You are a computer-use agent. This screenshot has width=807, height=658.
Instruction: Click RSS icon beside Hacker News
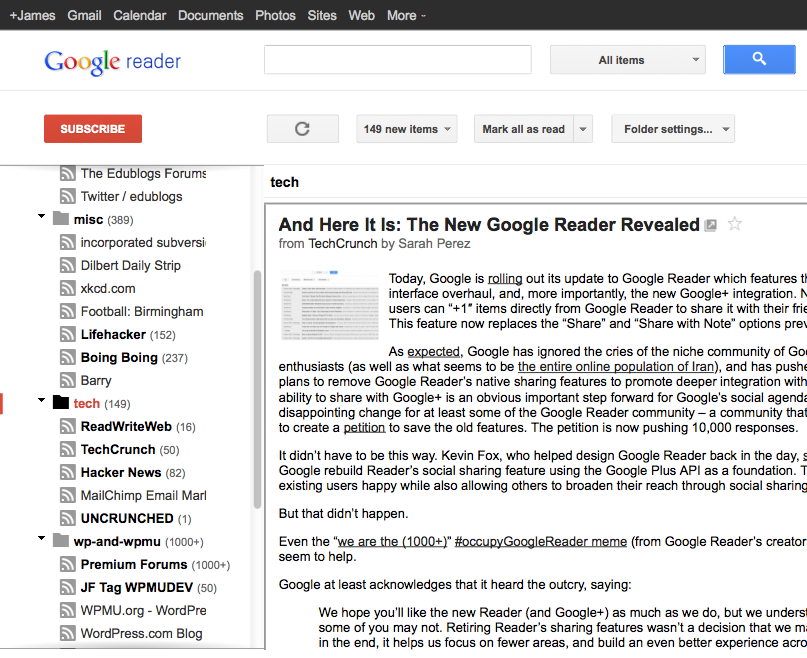(x=67, y=472)
